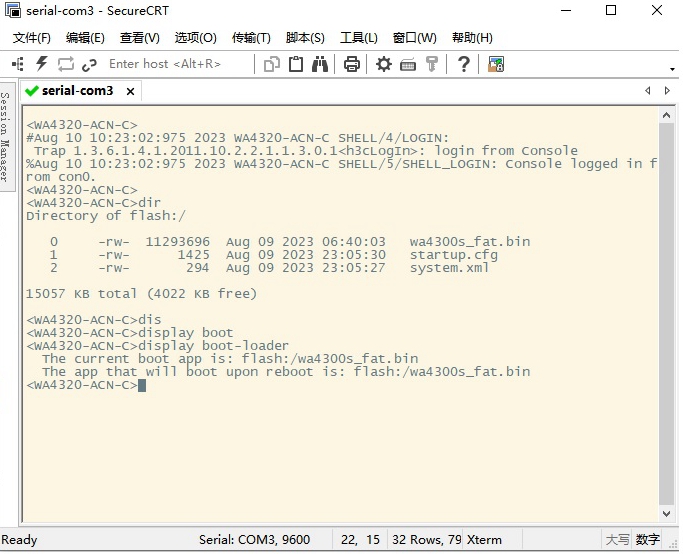Click the vertical scrollbar thumb
The height and width of the screenshot is (554, 683).
pos(666,314)
